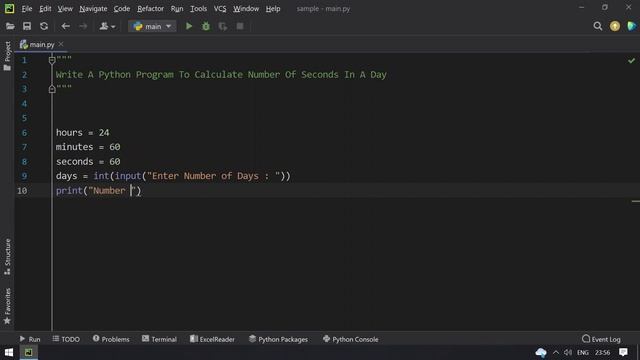This screenshot has width=640, height=360.
Task: Open the Python Packages tool window
Action: pos(278,339)
